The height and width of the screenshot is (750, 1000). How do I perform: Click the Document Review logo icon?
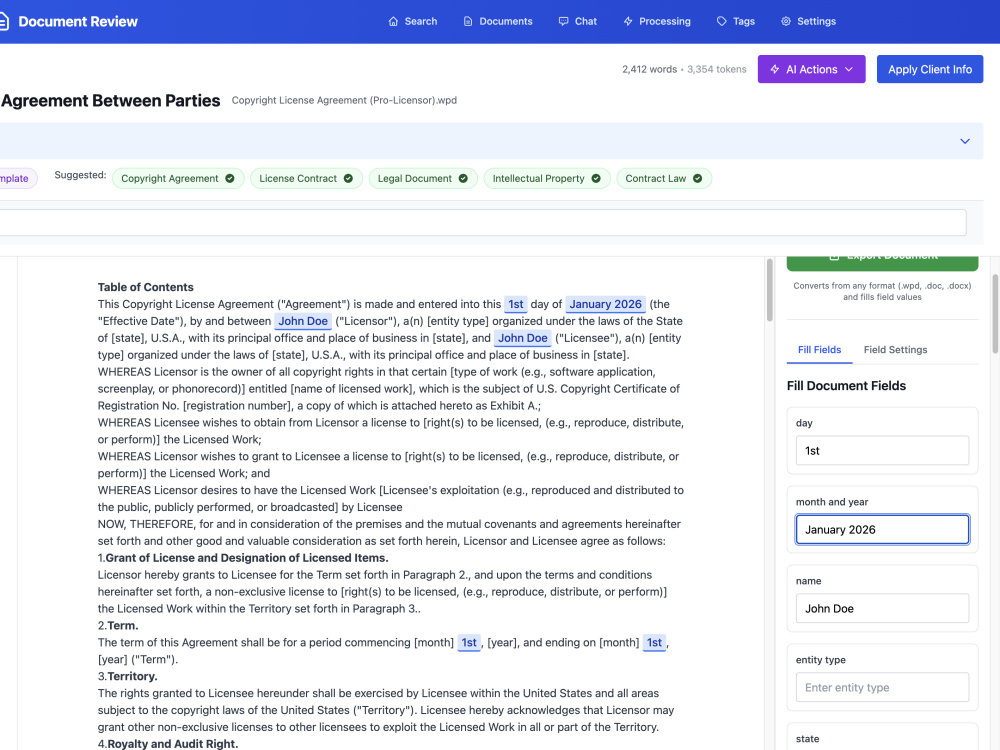(x=3, y=22)
